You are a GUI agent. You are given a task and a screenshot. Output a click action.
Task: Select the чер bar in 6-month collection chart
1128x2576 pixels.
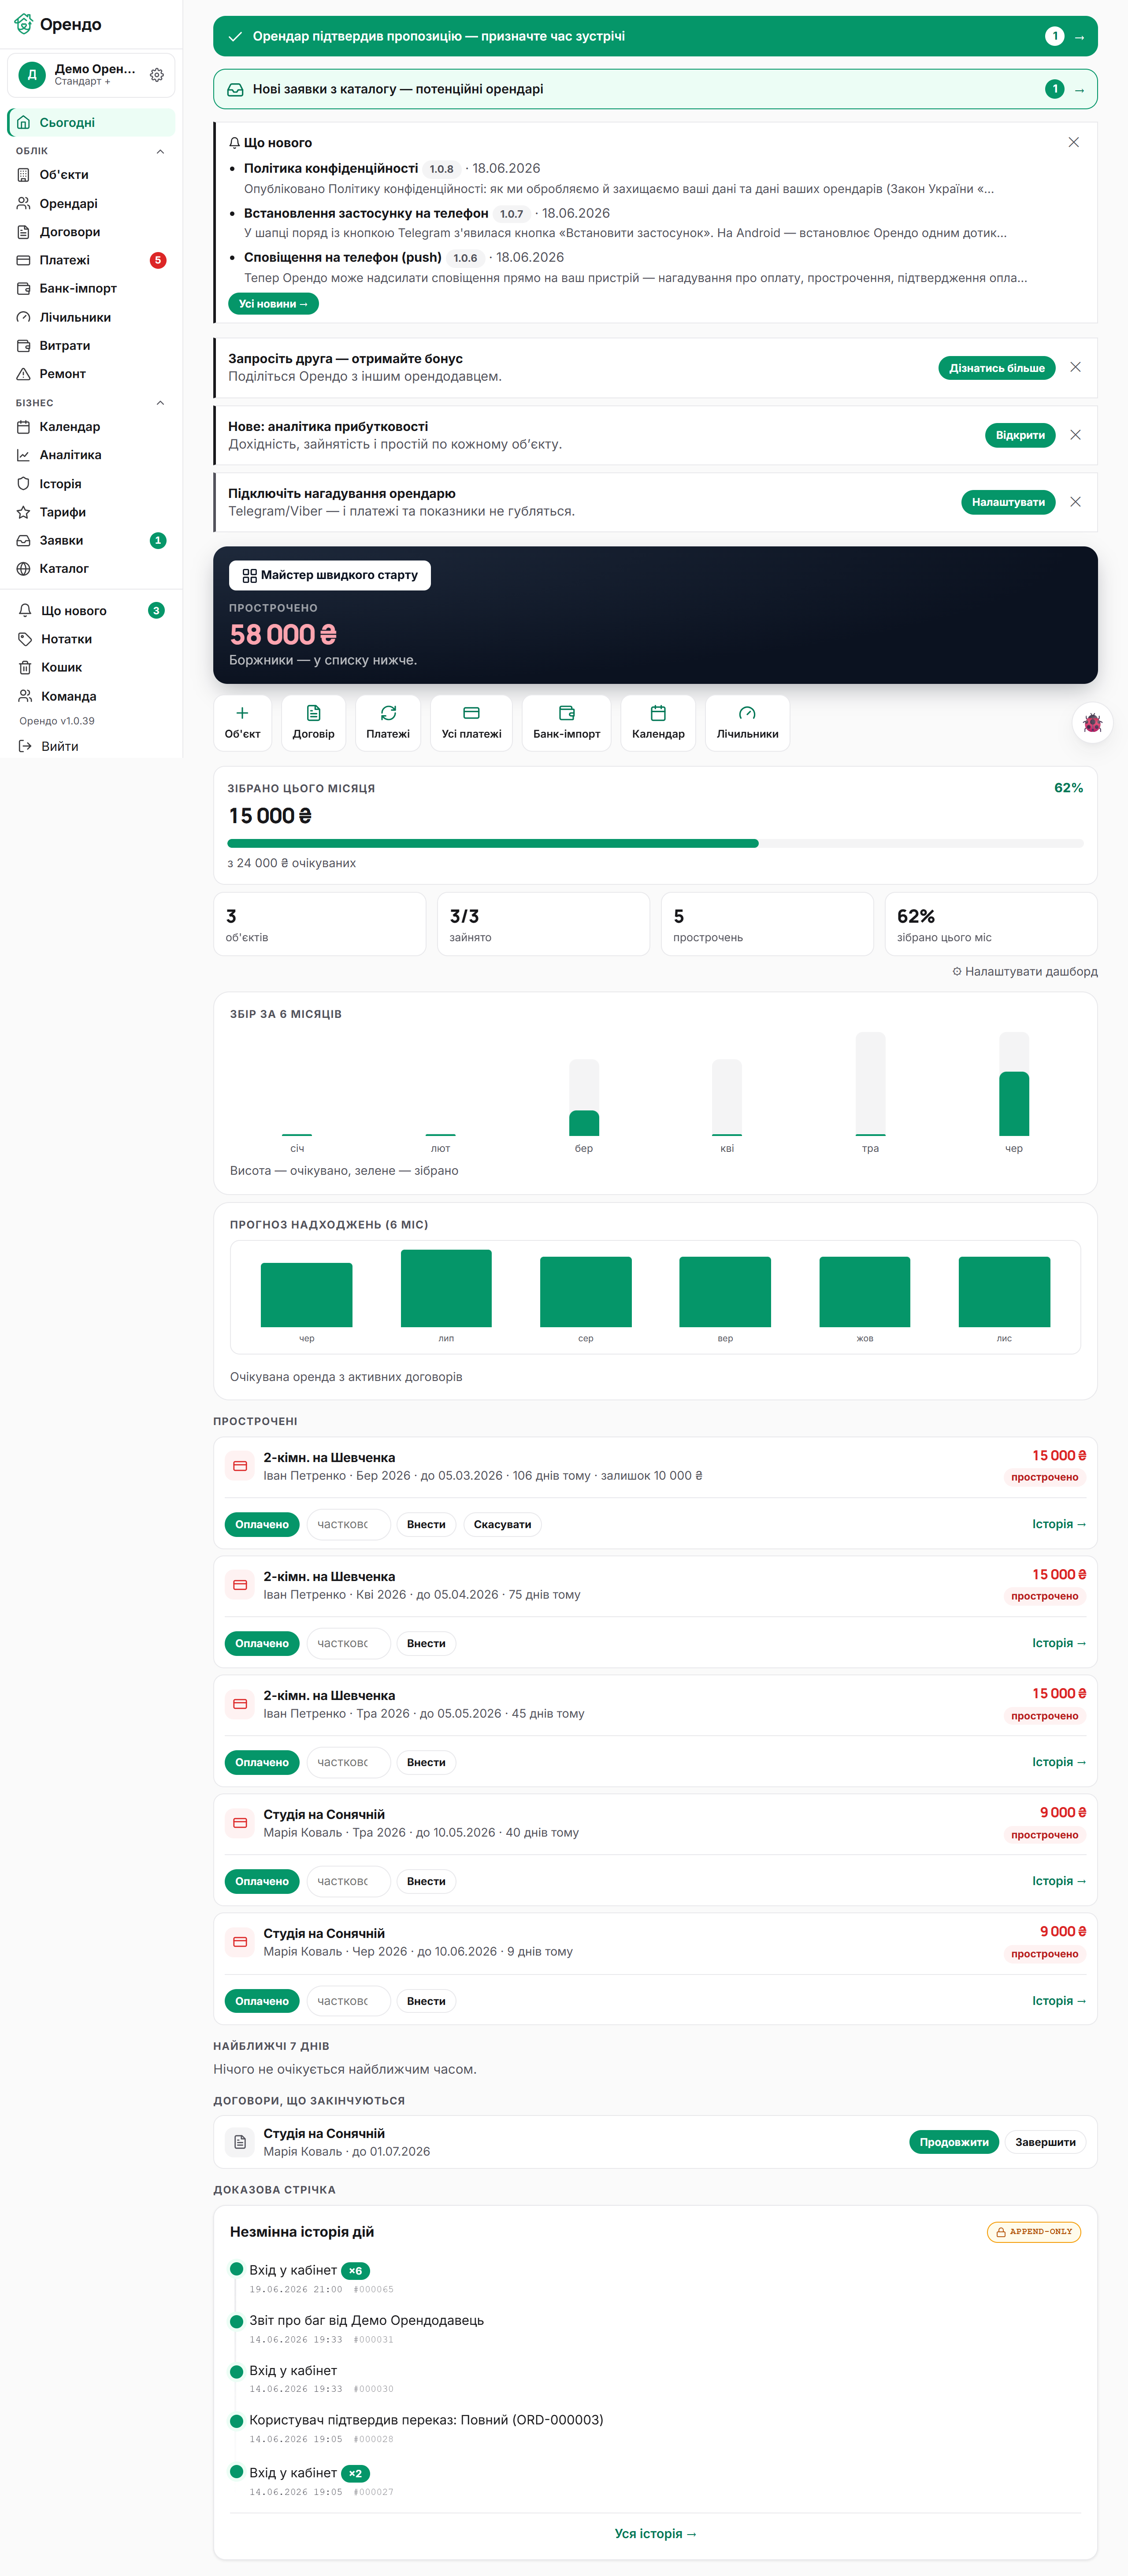point(1014,1084)
